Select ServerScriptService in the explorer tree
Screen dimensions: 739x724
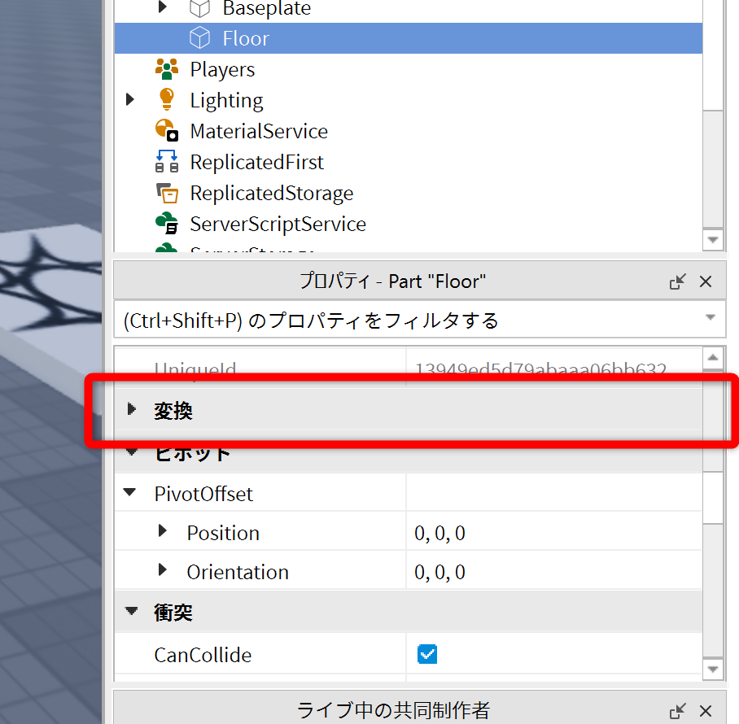pyautogui.click(x=277, y=224)
